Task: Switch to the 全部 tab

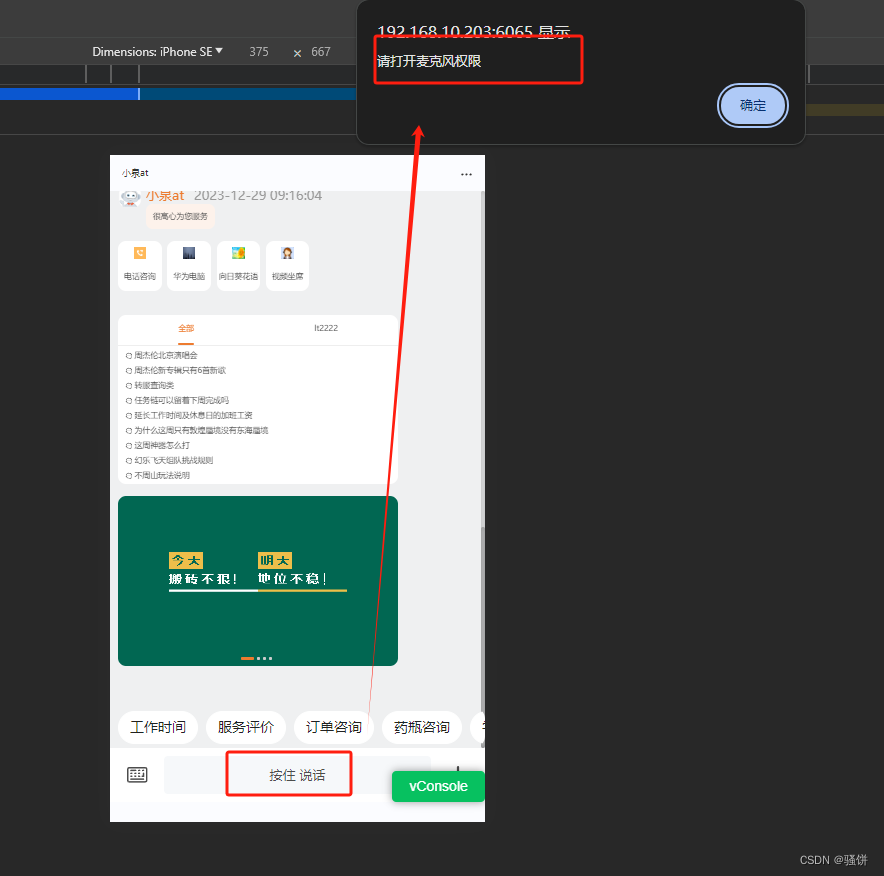Action: [186, 328]
